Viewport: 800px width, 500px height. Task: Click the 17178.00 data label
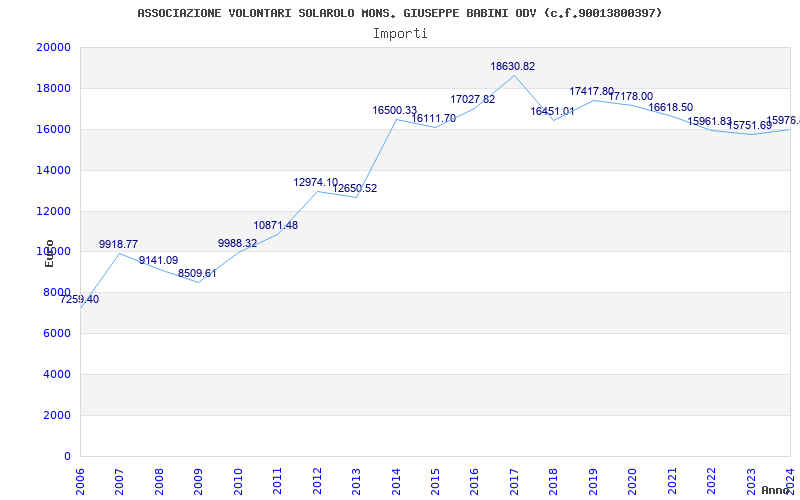tap(631, 96)
